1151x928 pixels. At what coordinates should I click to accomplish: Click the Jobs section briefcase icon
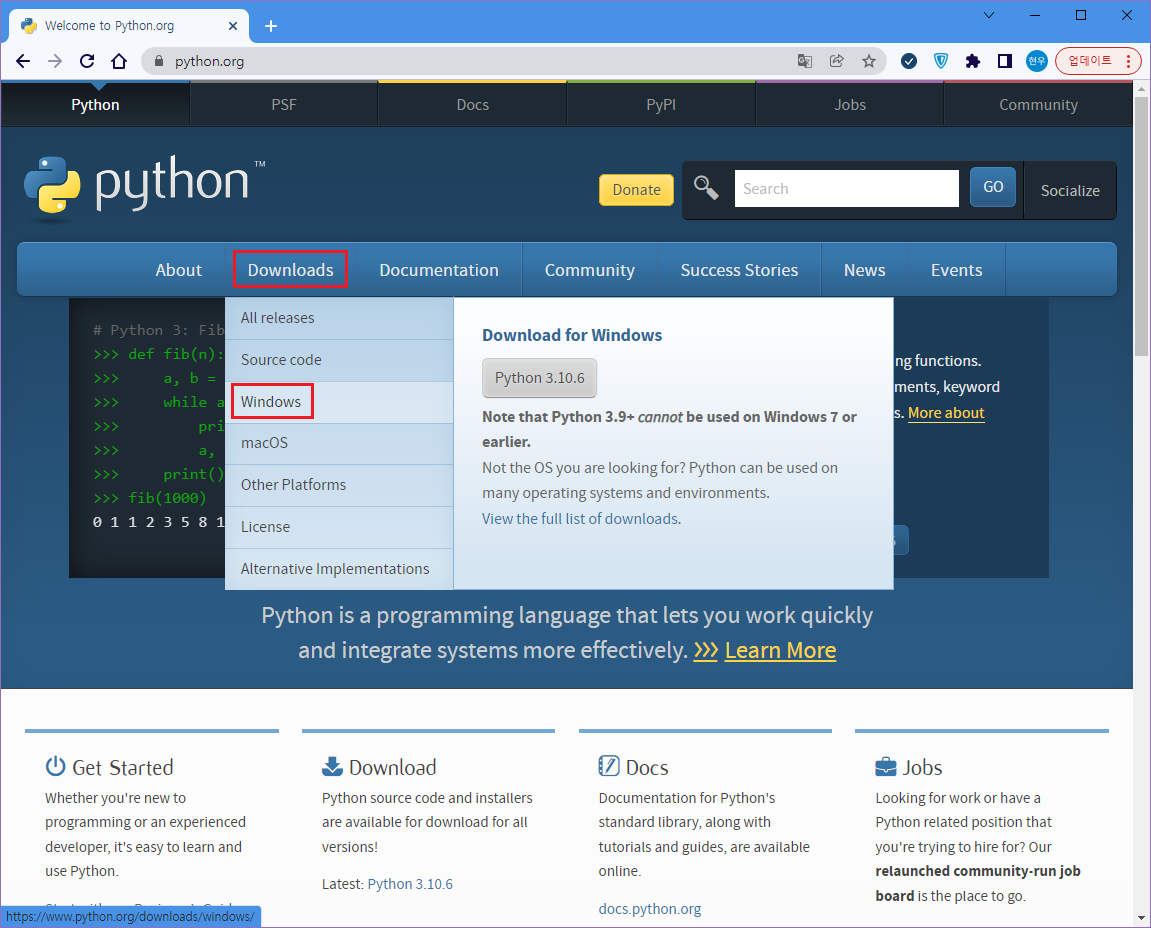pos(886,766)
